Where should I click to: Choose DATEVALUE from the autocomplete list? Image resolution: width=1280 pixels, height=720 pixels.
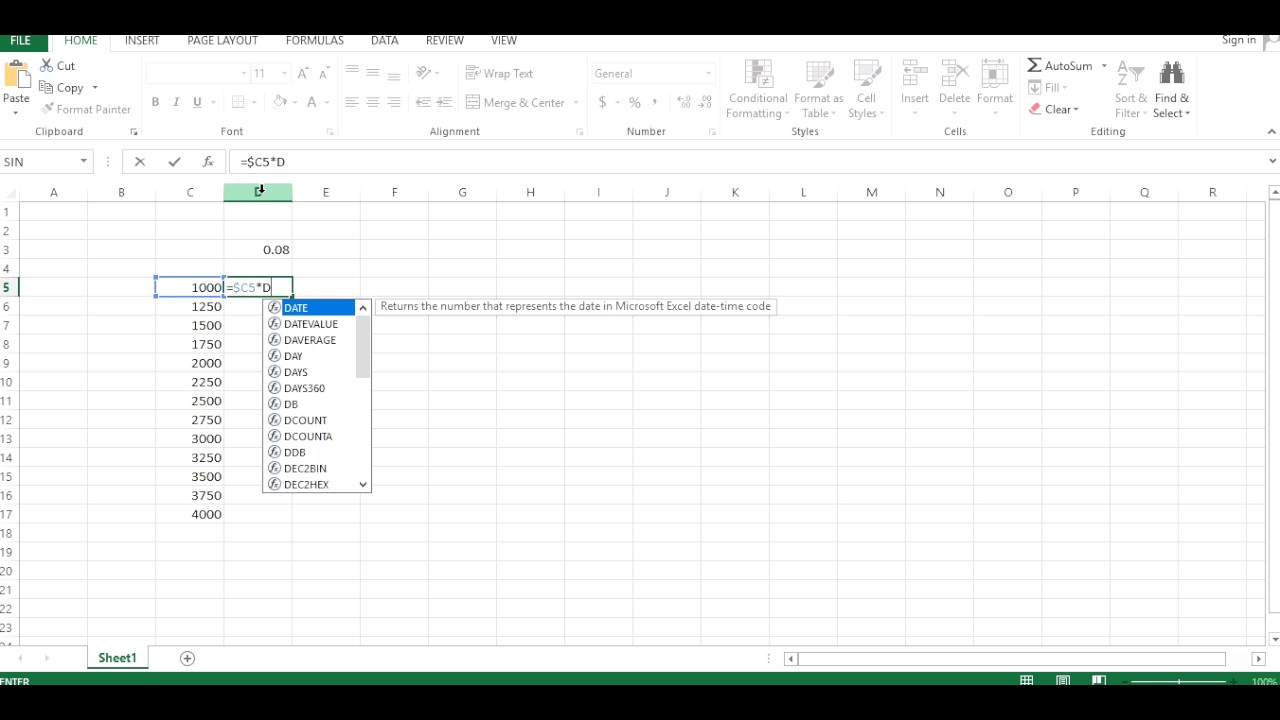pyautogui.click(x=310, y=324)
